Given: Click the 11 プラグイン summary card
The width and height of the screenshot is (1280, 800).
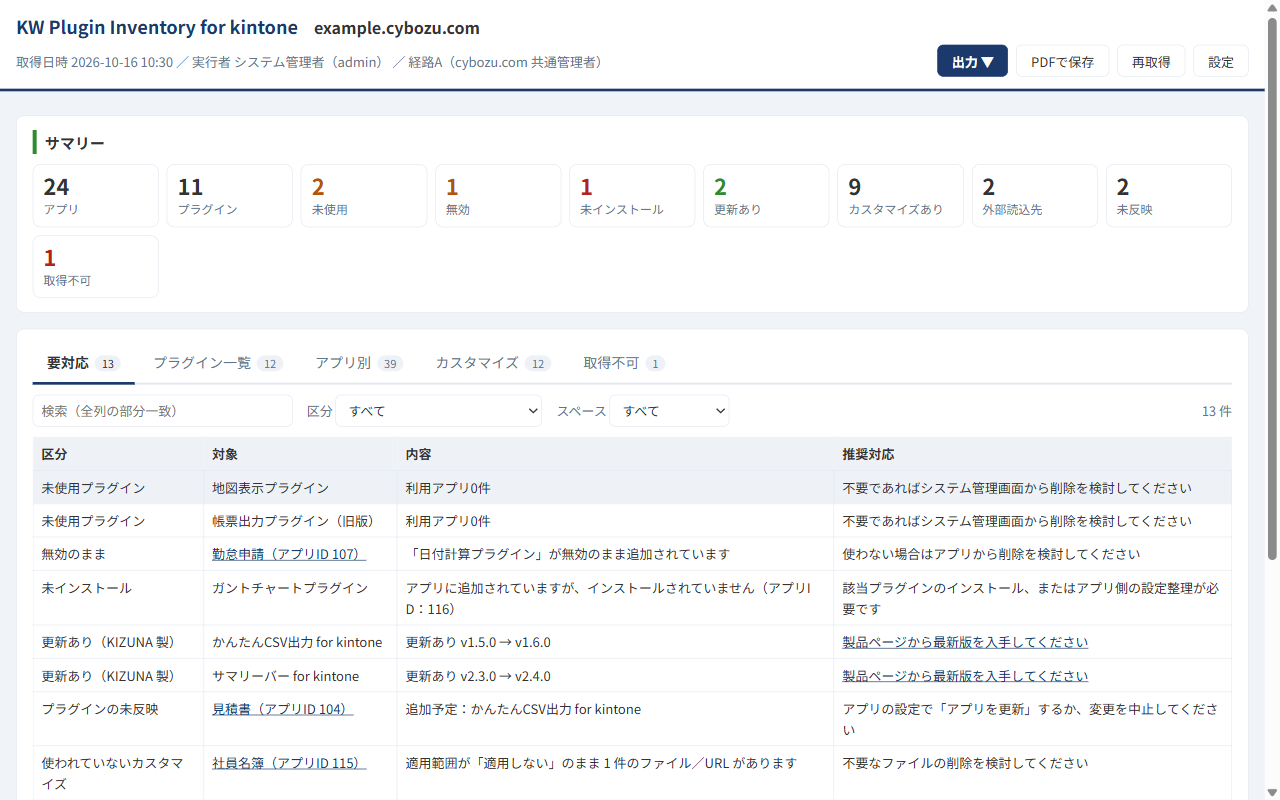Looking at the screenshot, I should click(230, 196).
